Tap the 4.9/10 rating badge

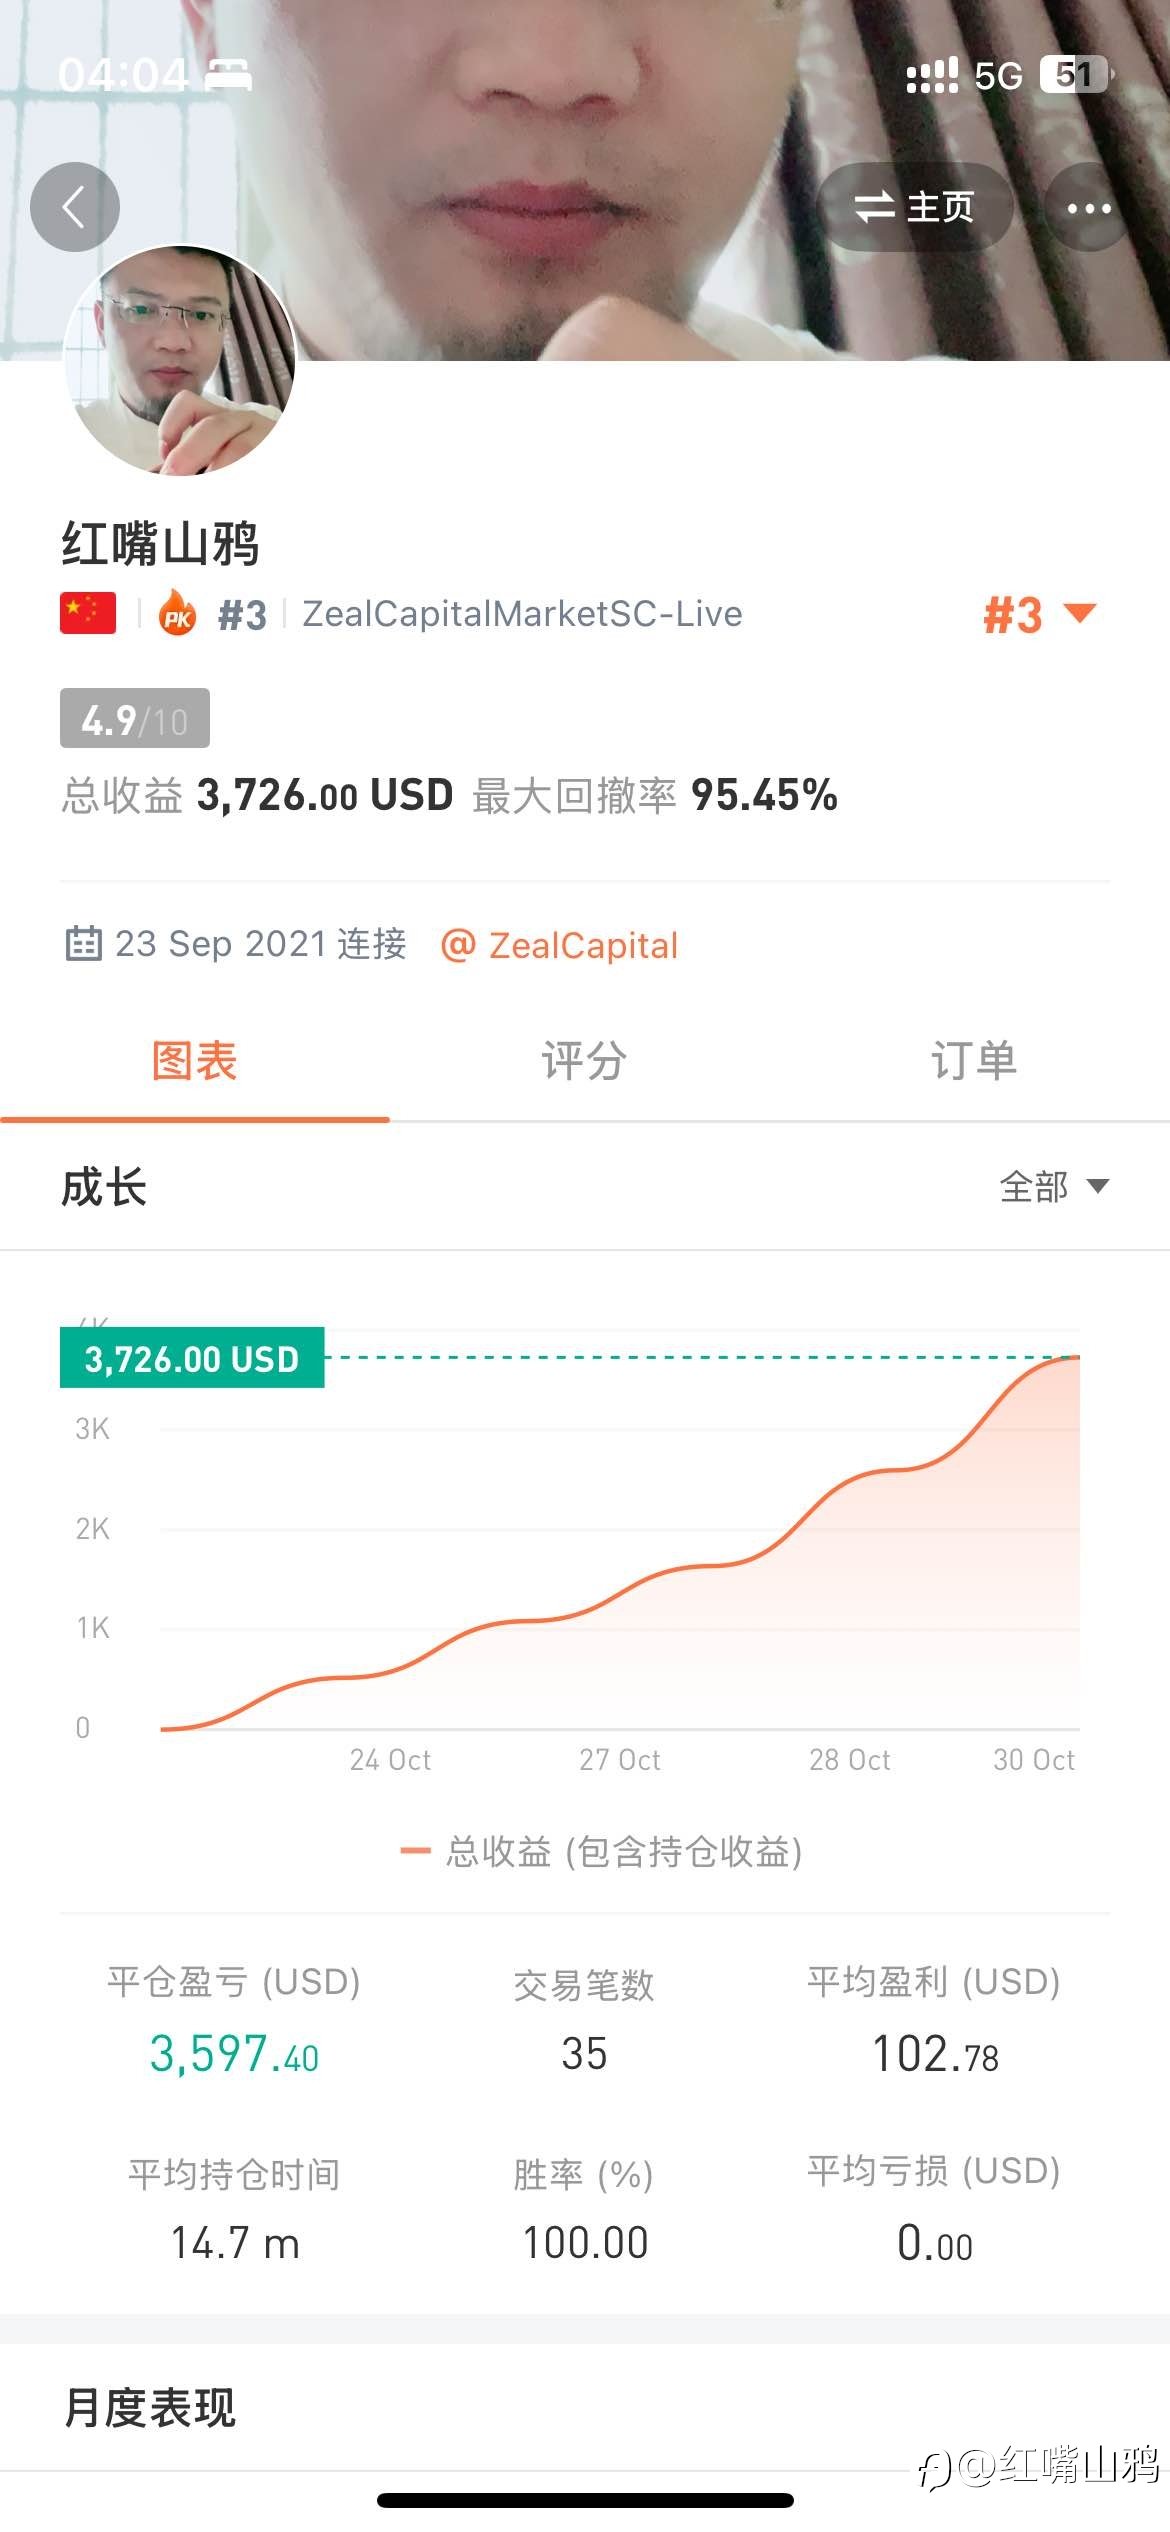coord(135,718)
